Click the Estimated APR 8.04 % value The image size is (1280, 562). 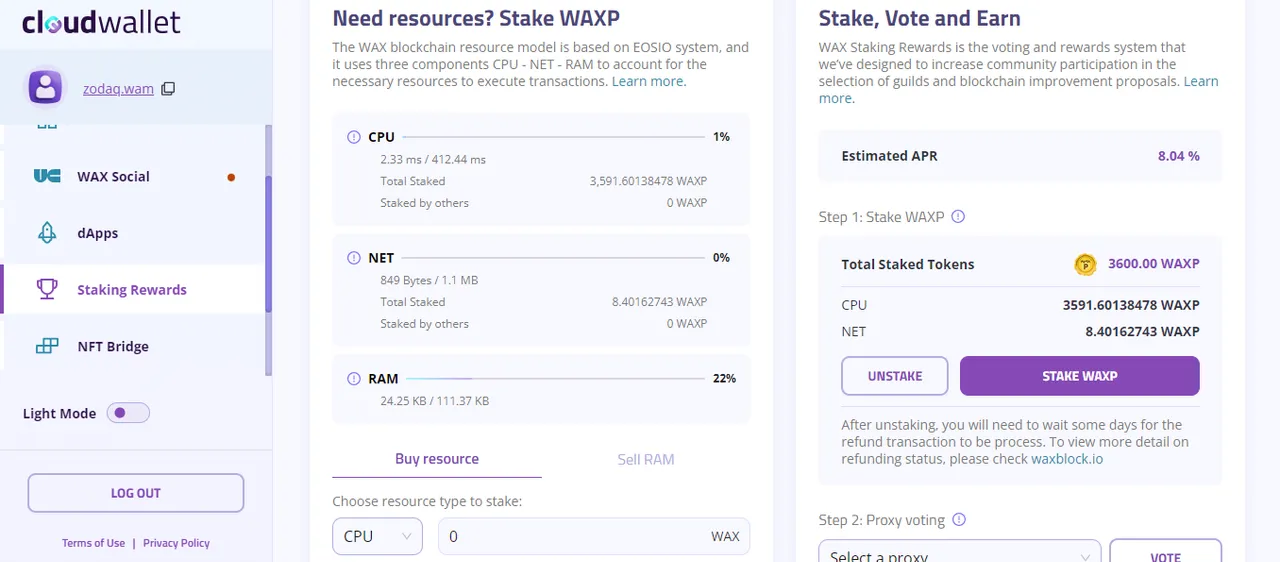(x=1179, y=156)
